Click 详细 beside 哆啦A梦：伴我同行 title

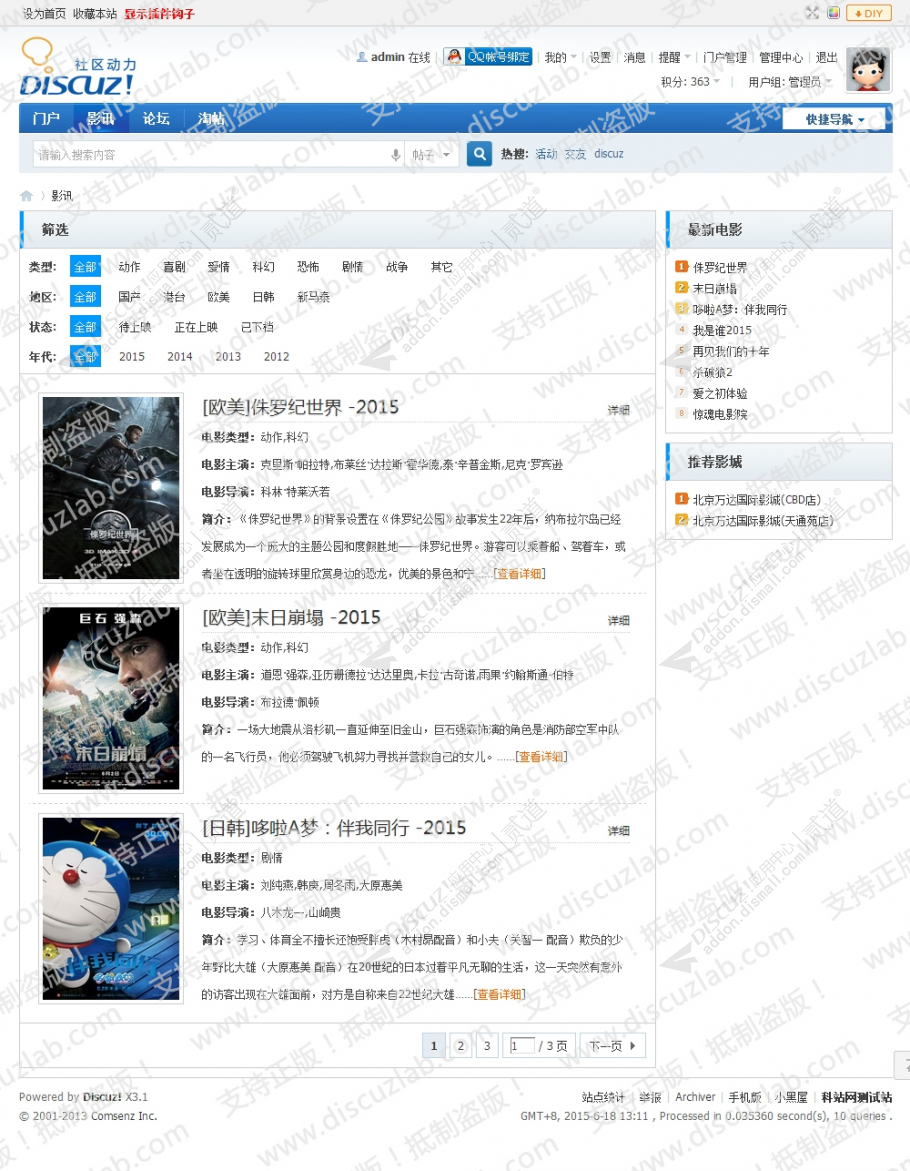pos(618,830)
